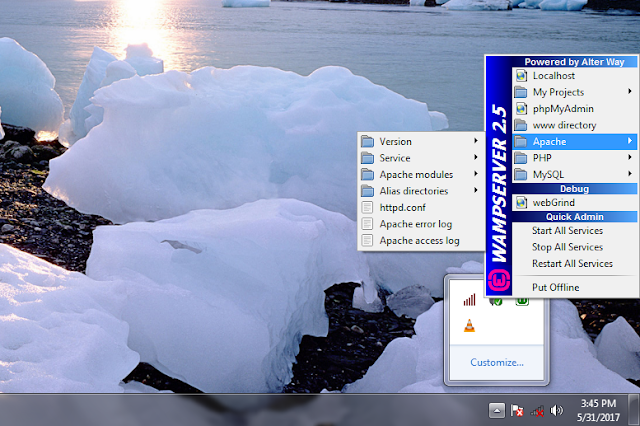Click the Action Center flag icon

pos(517,410)
